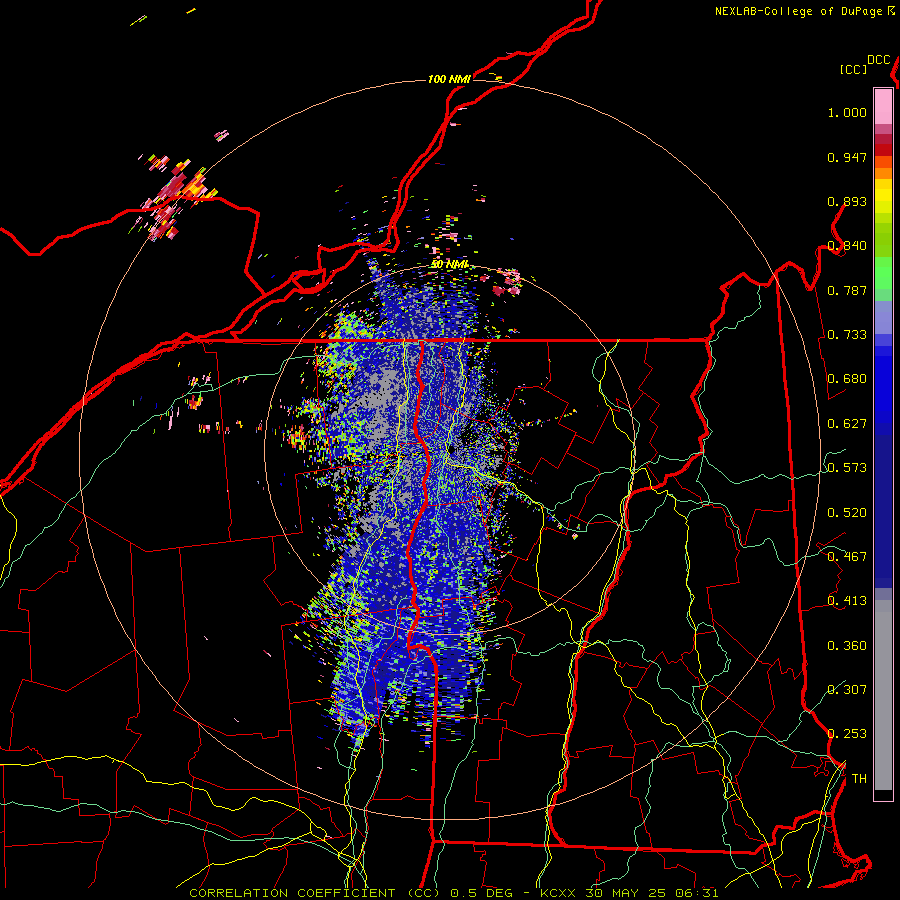900x900 pixels.
Task: Pick the red swatch on color bar
Action: click(x=883, y=150)
